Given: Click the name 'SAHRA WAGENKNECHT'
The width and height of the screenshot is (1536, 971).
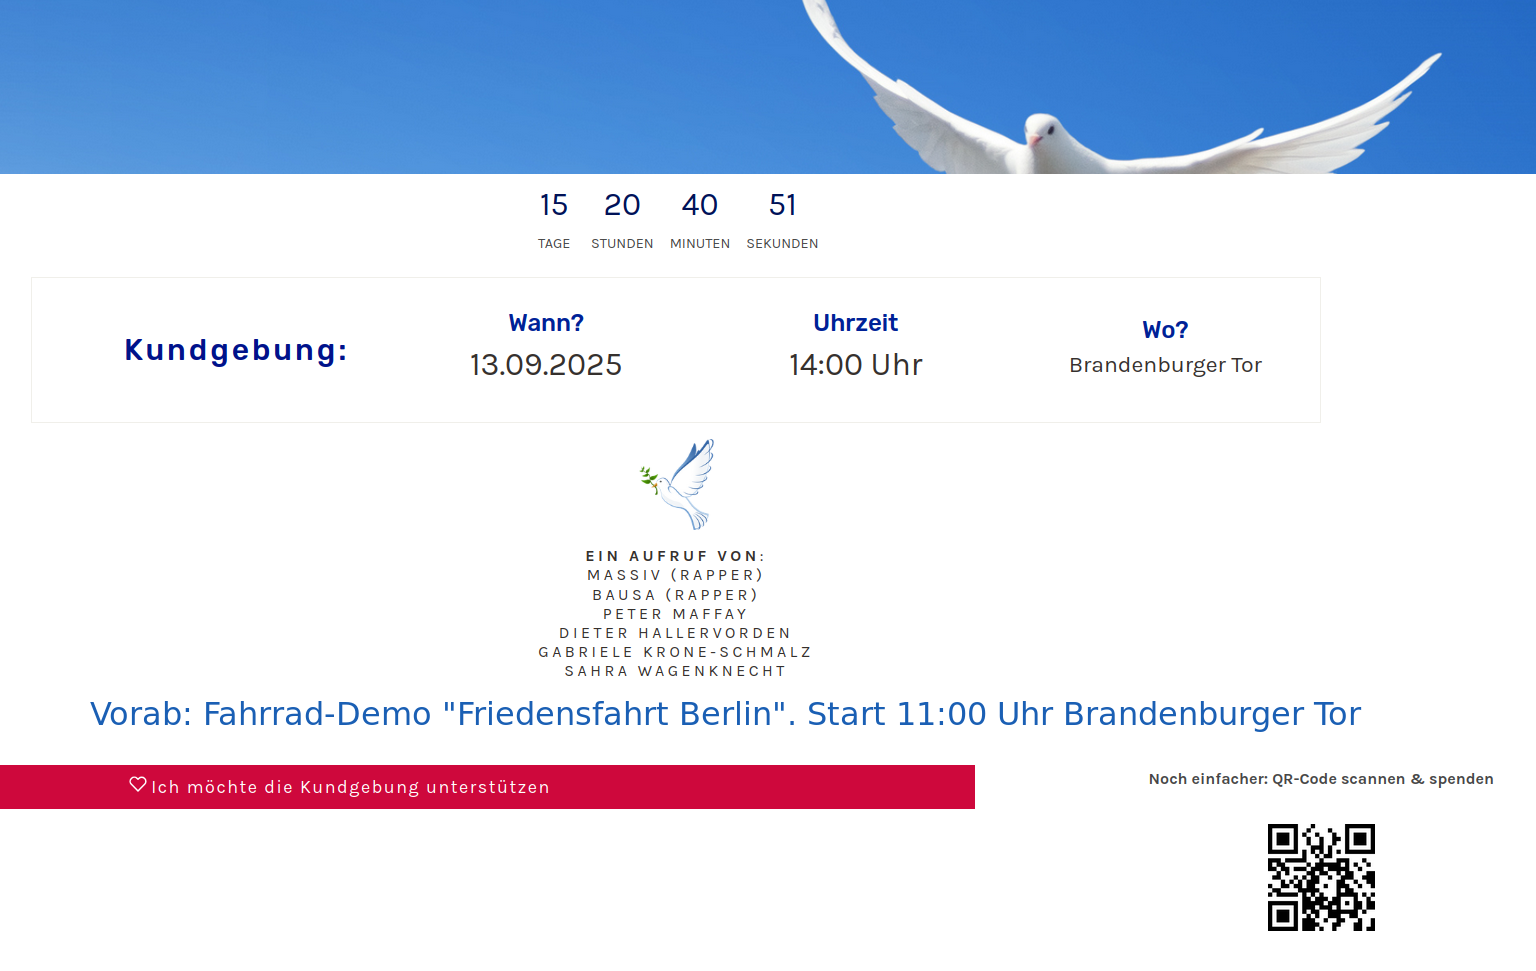Looking at the screenshot, I should point(676,671).
